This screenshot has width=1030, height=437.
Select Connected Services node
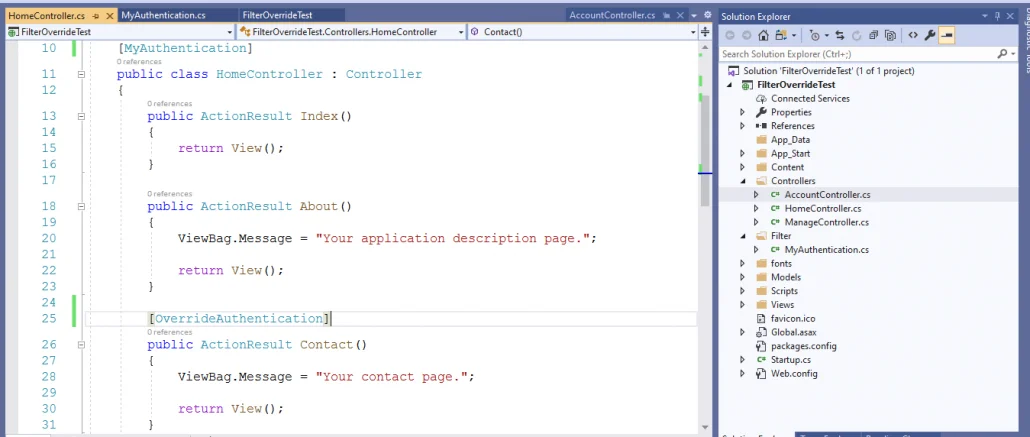tap(810, 99)
